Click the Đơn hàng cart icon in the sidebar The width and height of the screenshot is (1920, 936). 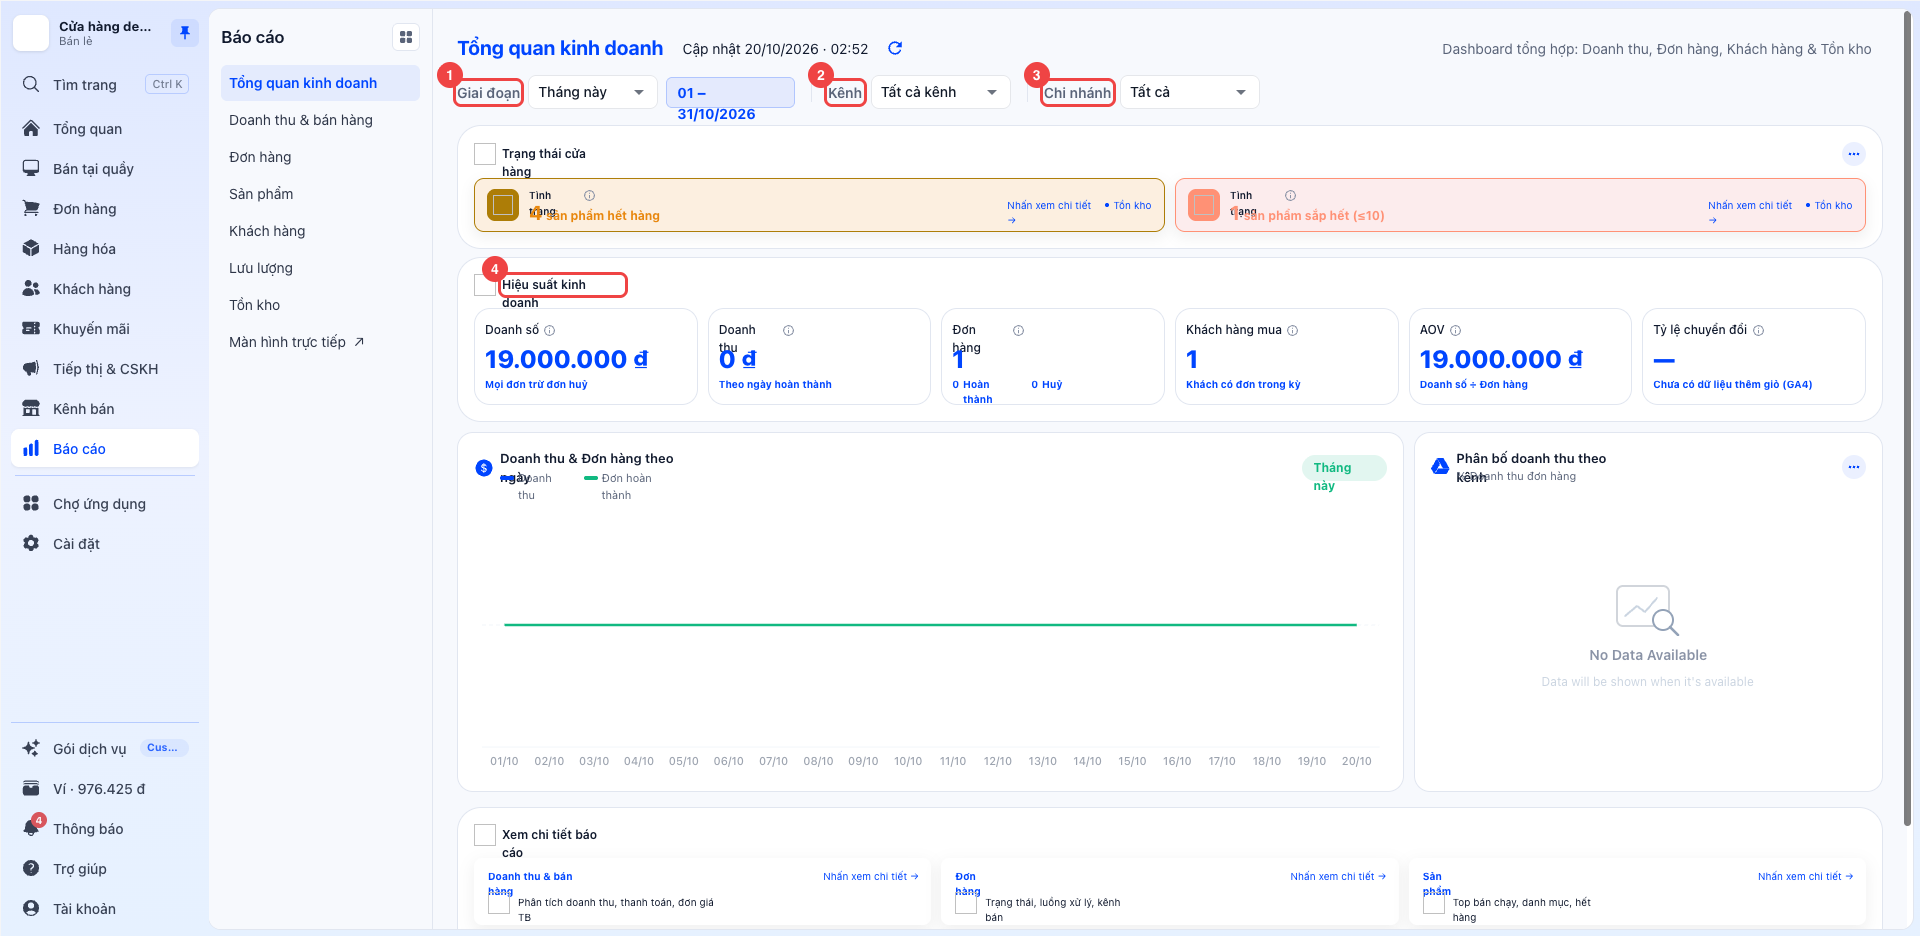(x=31, y=208)
